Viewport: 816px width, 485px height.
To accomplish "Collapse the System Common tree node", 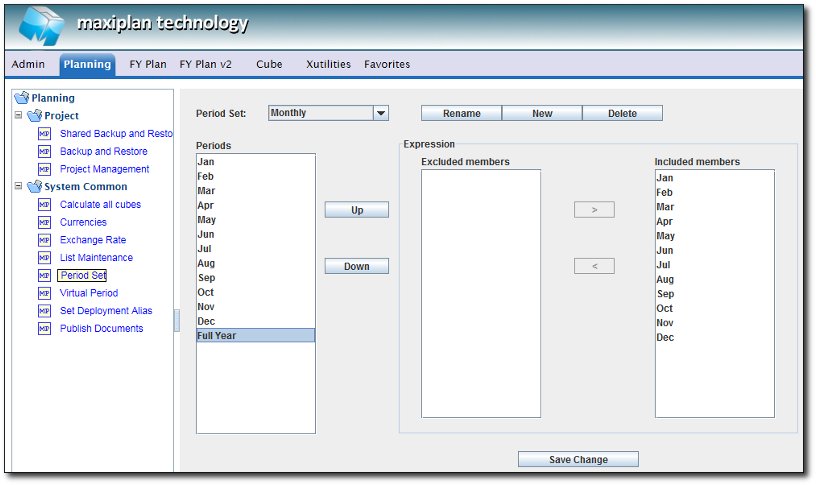I will click(x=18, y=186).
